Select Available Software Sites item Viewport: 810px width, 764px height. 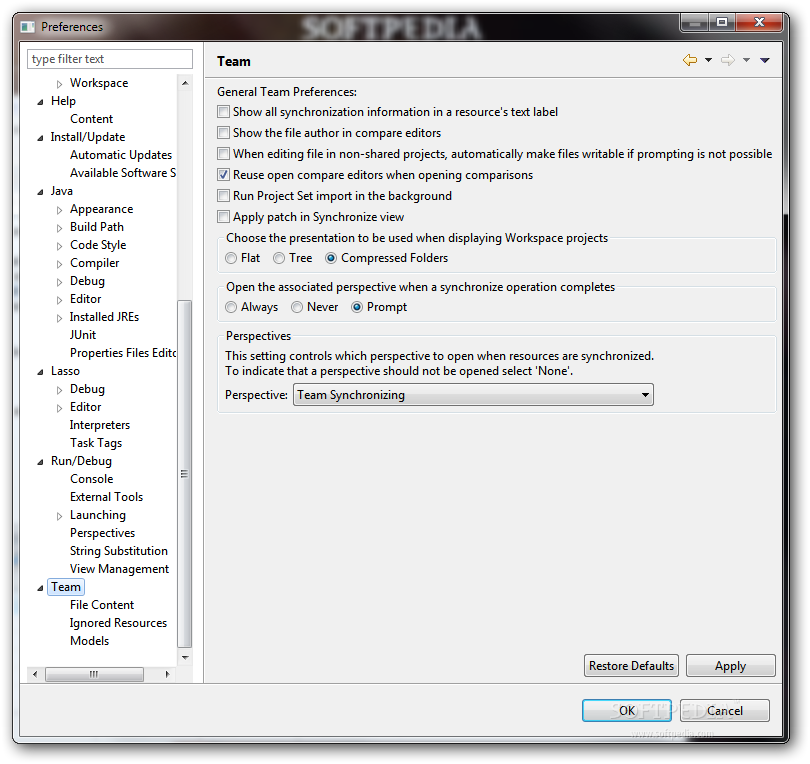(x=123, y=173)
